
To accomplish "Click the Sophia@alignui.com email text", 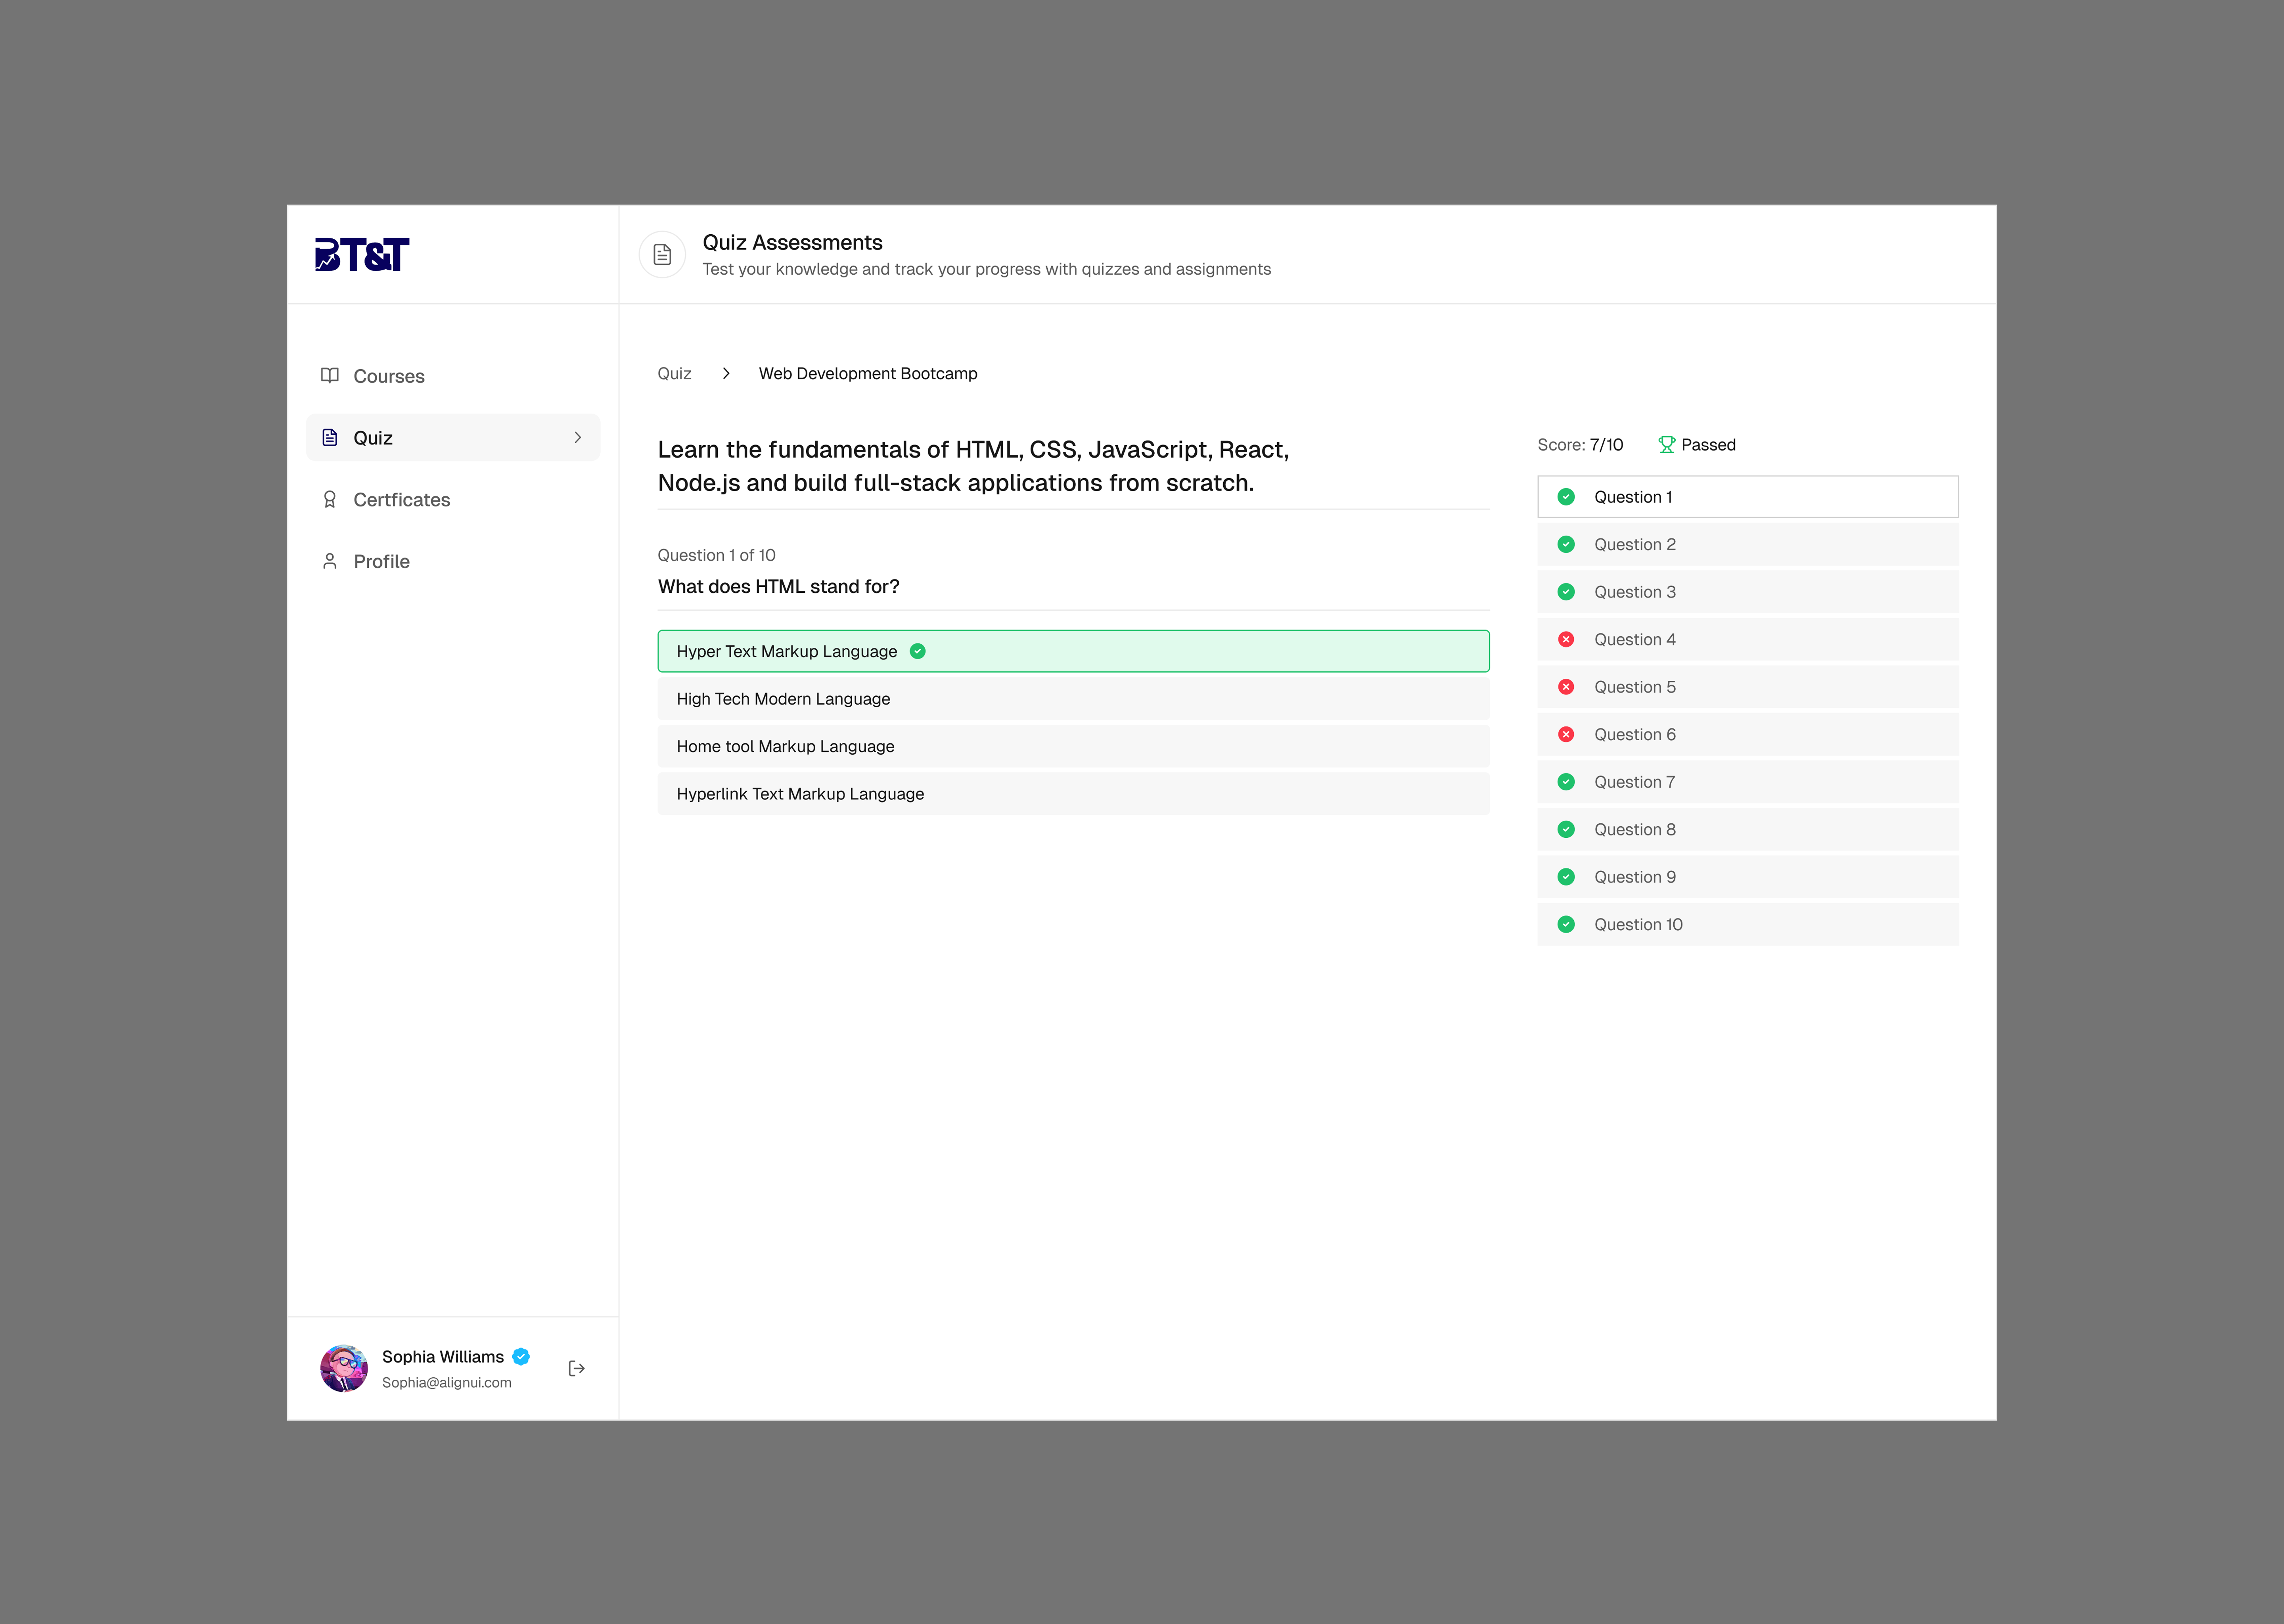I will 447,1383.
